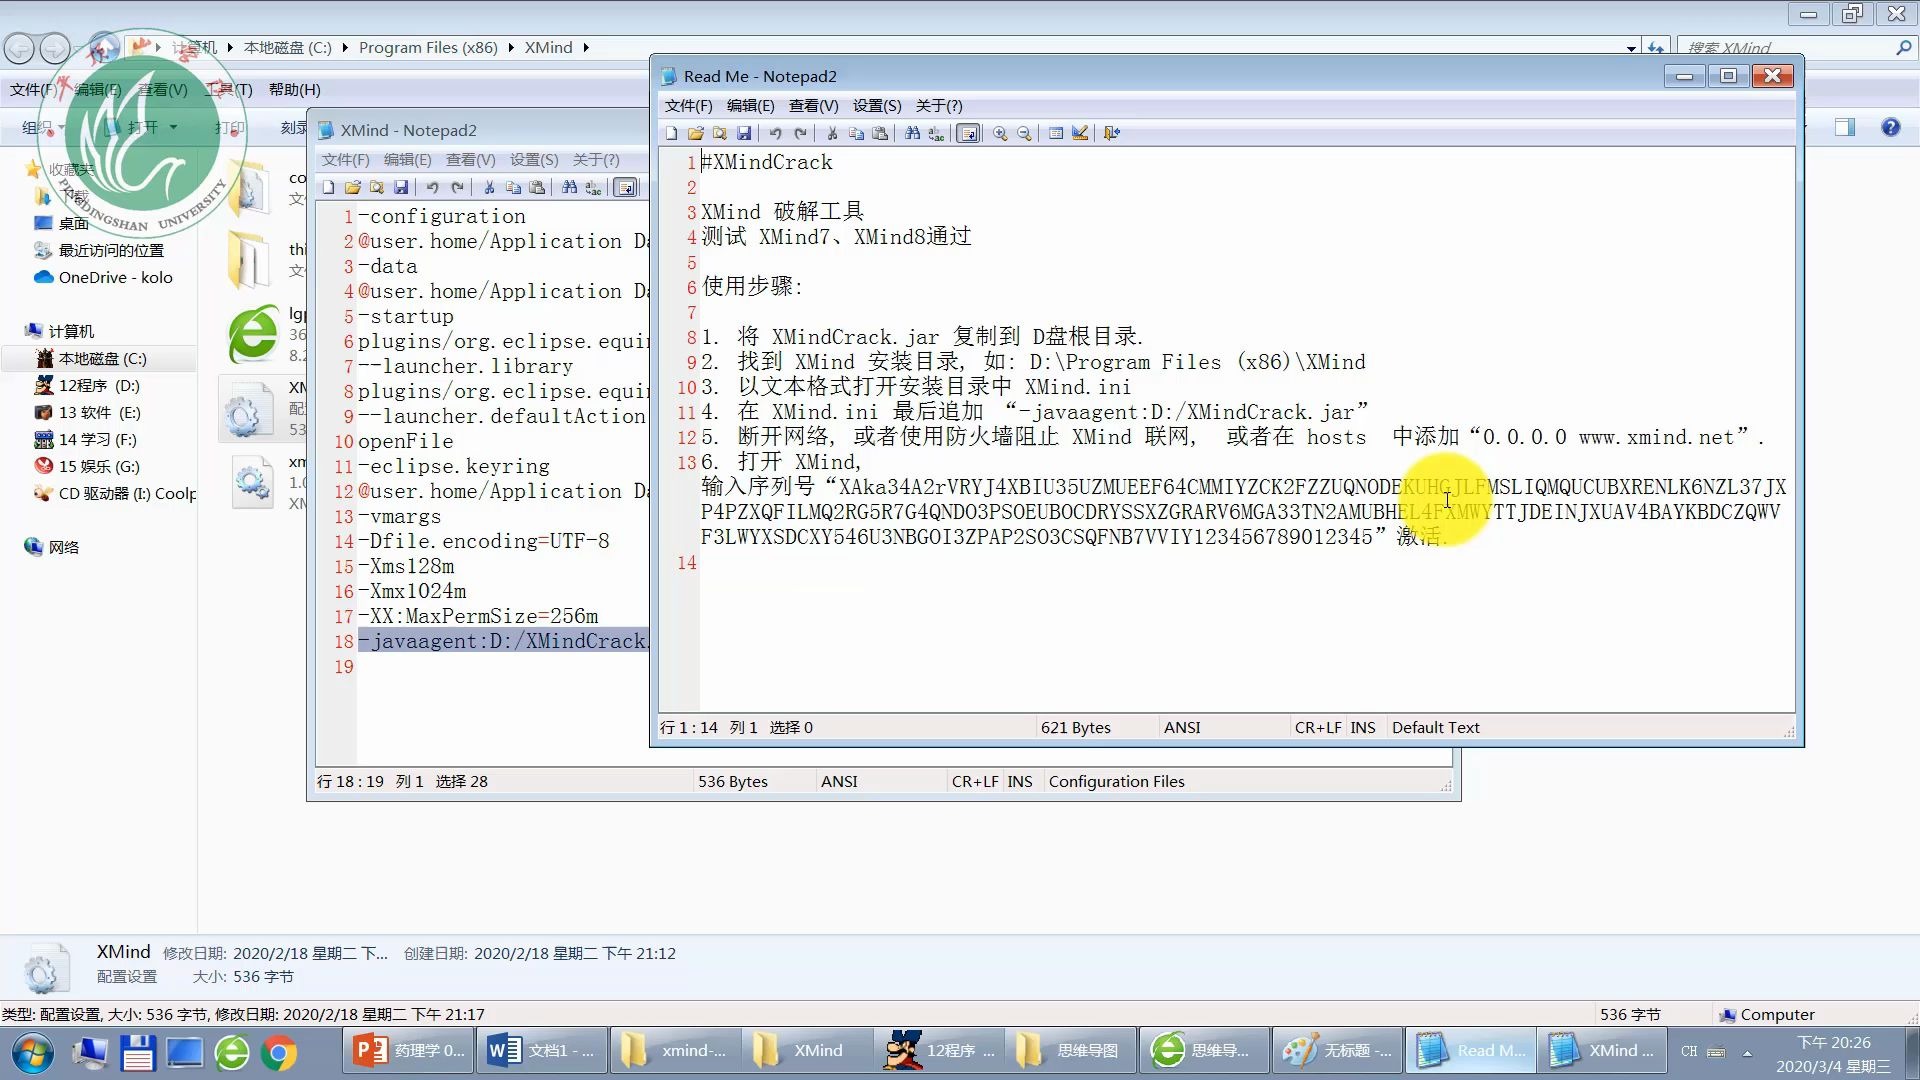Click ANSI encoding in Read Me status bar
The width and height of the screenshot is (1920, 1080).
(1182, 727)
